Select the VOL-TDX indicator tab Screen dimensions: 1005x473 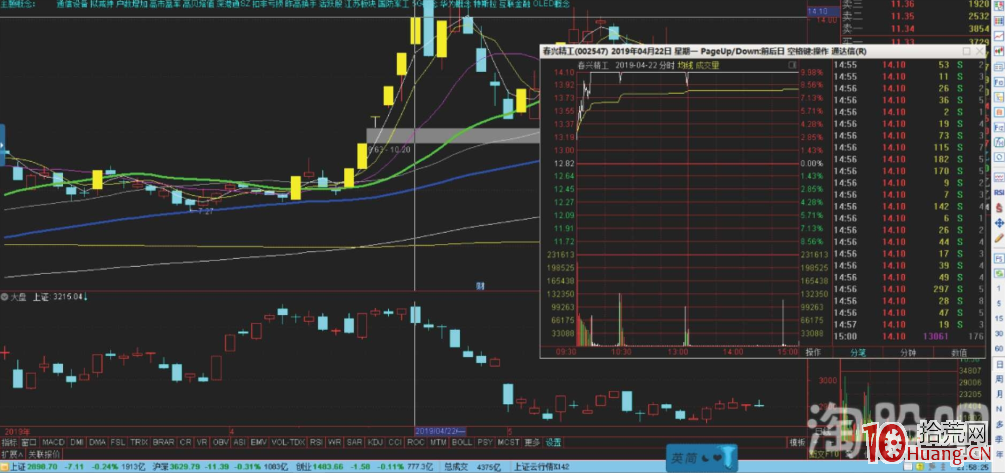coord(288,442)
